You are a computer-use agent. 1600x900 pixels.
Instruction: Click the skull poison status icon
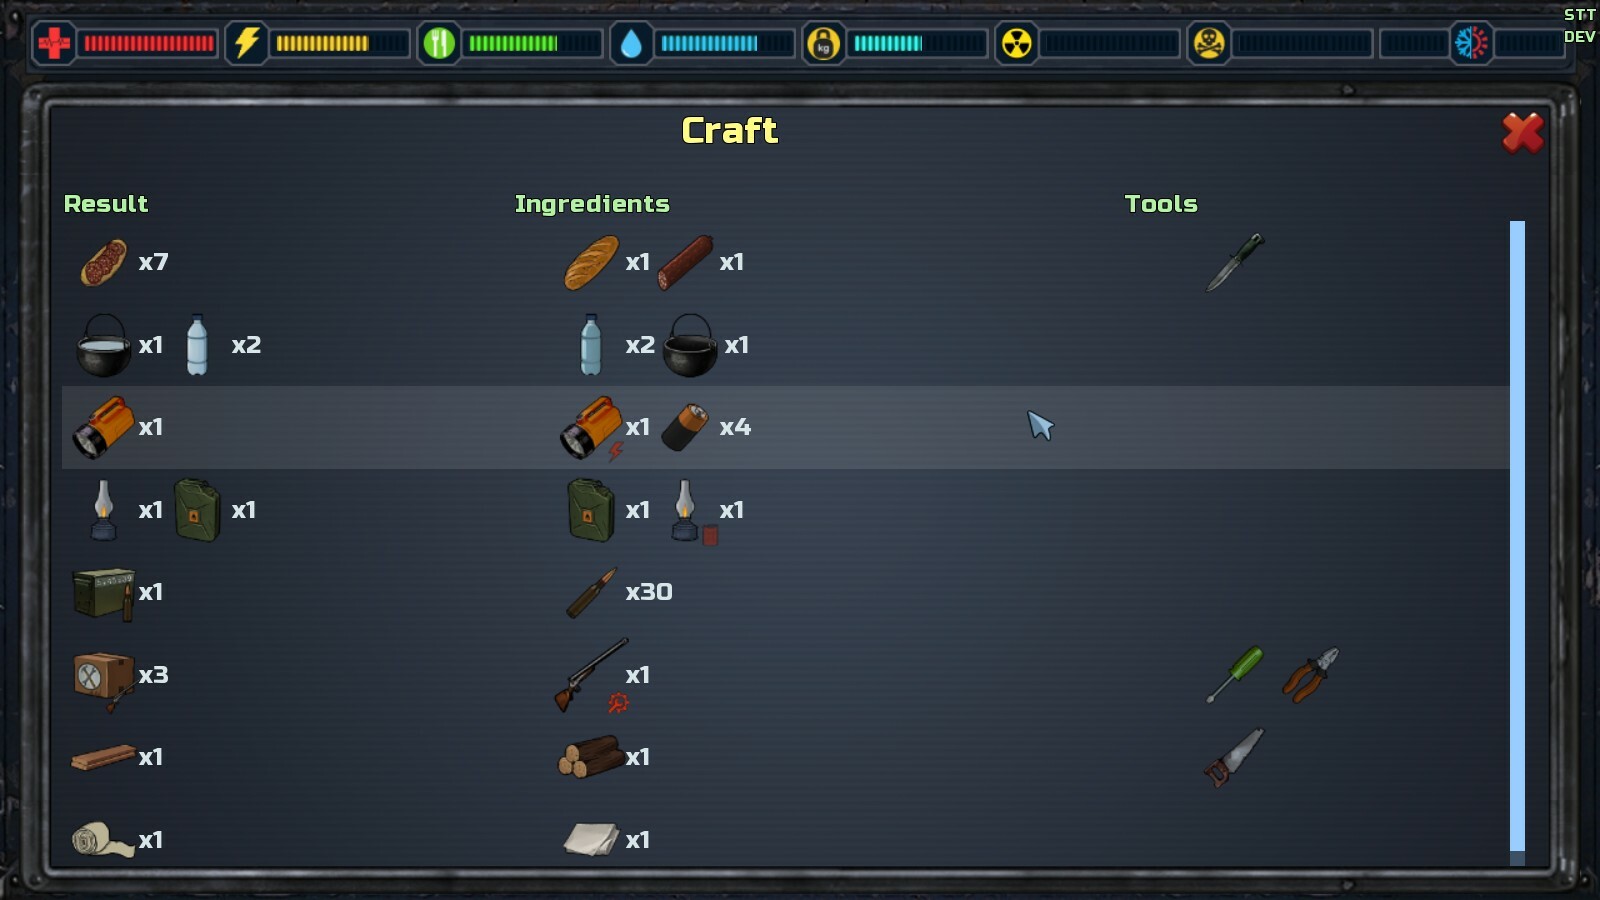point(1208,43)
